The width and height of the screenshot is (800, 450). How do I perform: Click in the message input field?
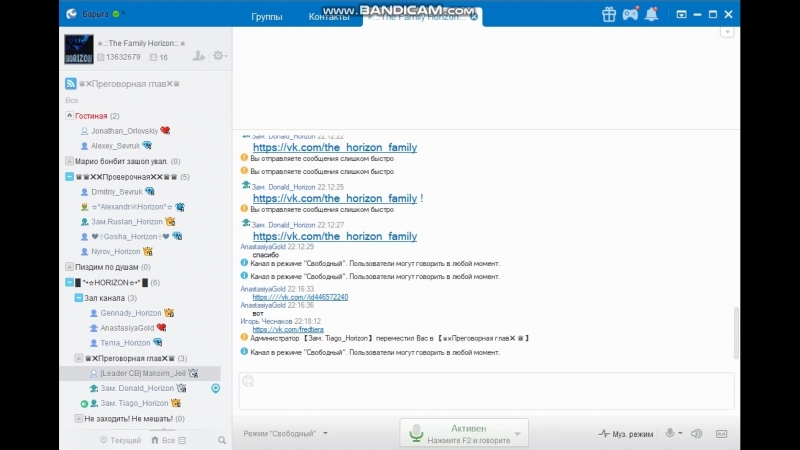click(487, 391)
